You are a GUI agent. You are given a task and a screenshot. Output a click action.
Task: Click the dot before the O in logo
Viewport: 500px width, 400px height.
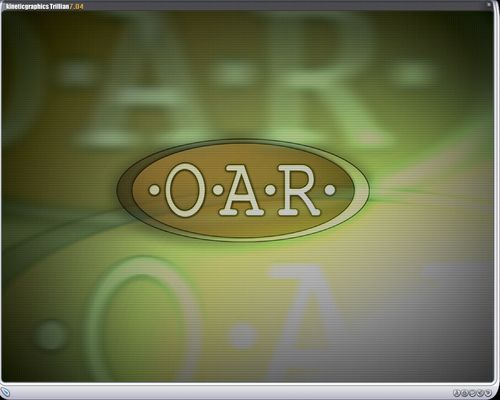coord(154,191)
